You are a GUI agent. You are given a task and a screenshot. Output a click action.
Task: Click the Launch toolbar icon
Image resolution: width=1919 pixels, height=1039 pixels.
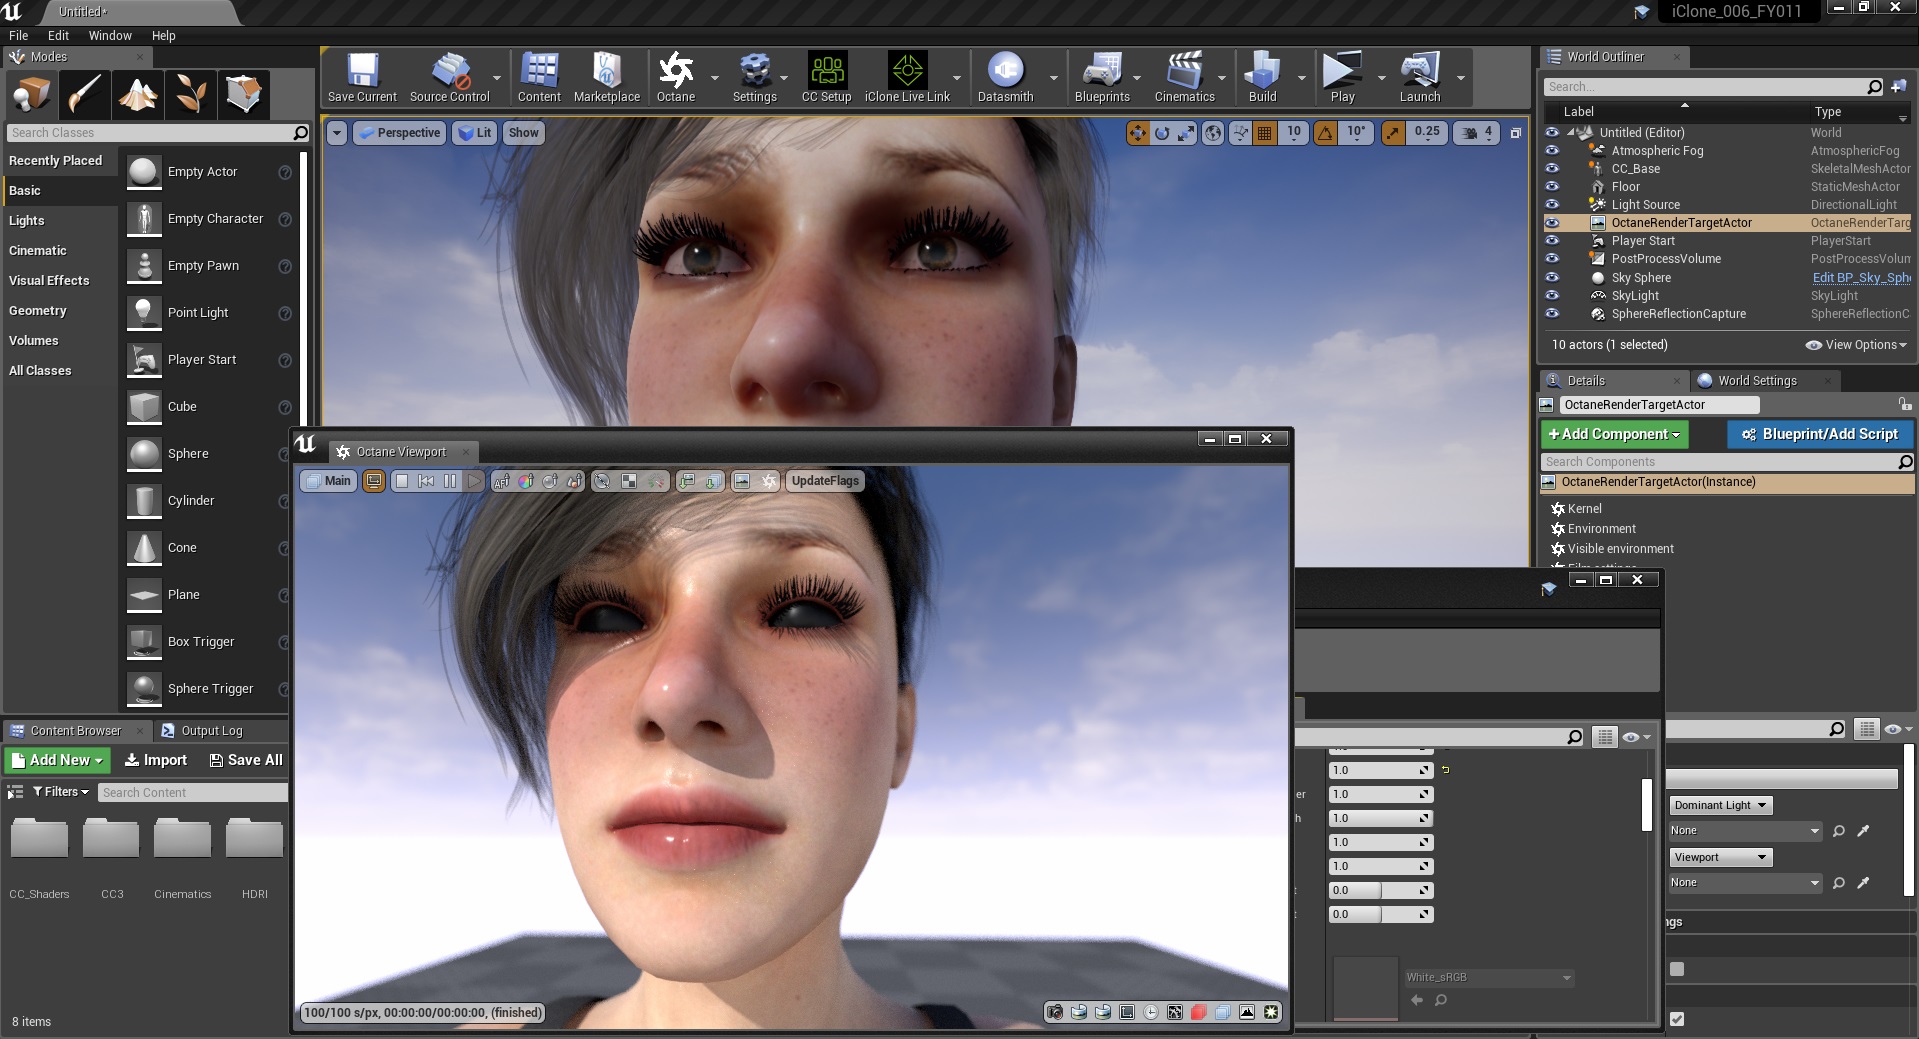tap(1420, 78)
